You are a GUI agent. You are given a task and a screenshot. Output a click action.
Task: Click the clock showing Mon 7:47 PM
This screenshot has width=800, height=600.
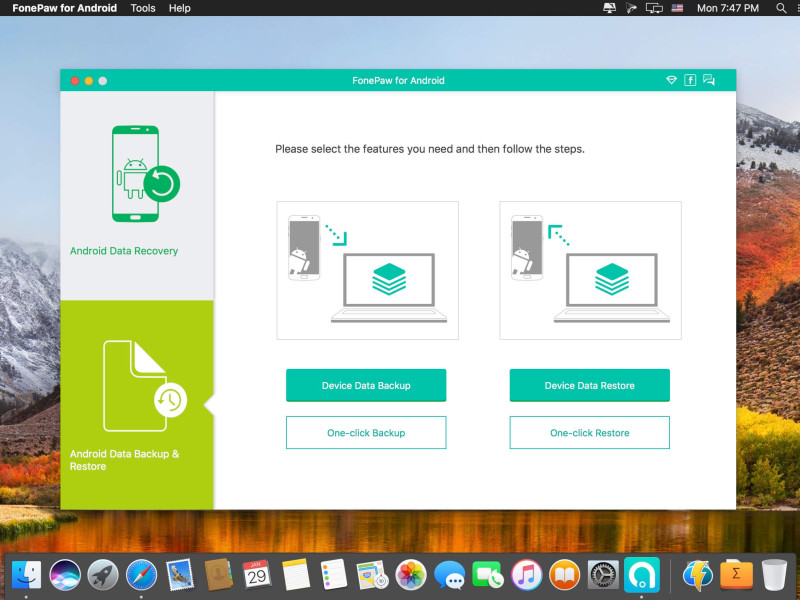pos(728,8)
